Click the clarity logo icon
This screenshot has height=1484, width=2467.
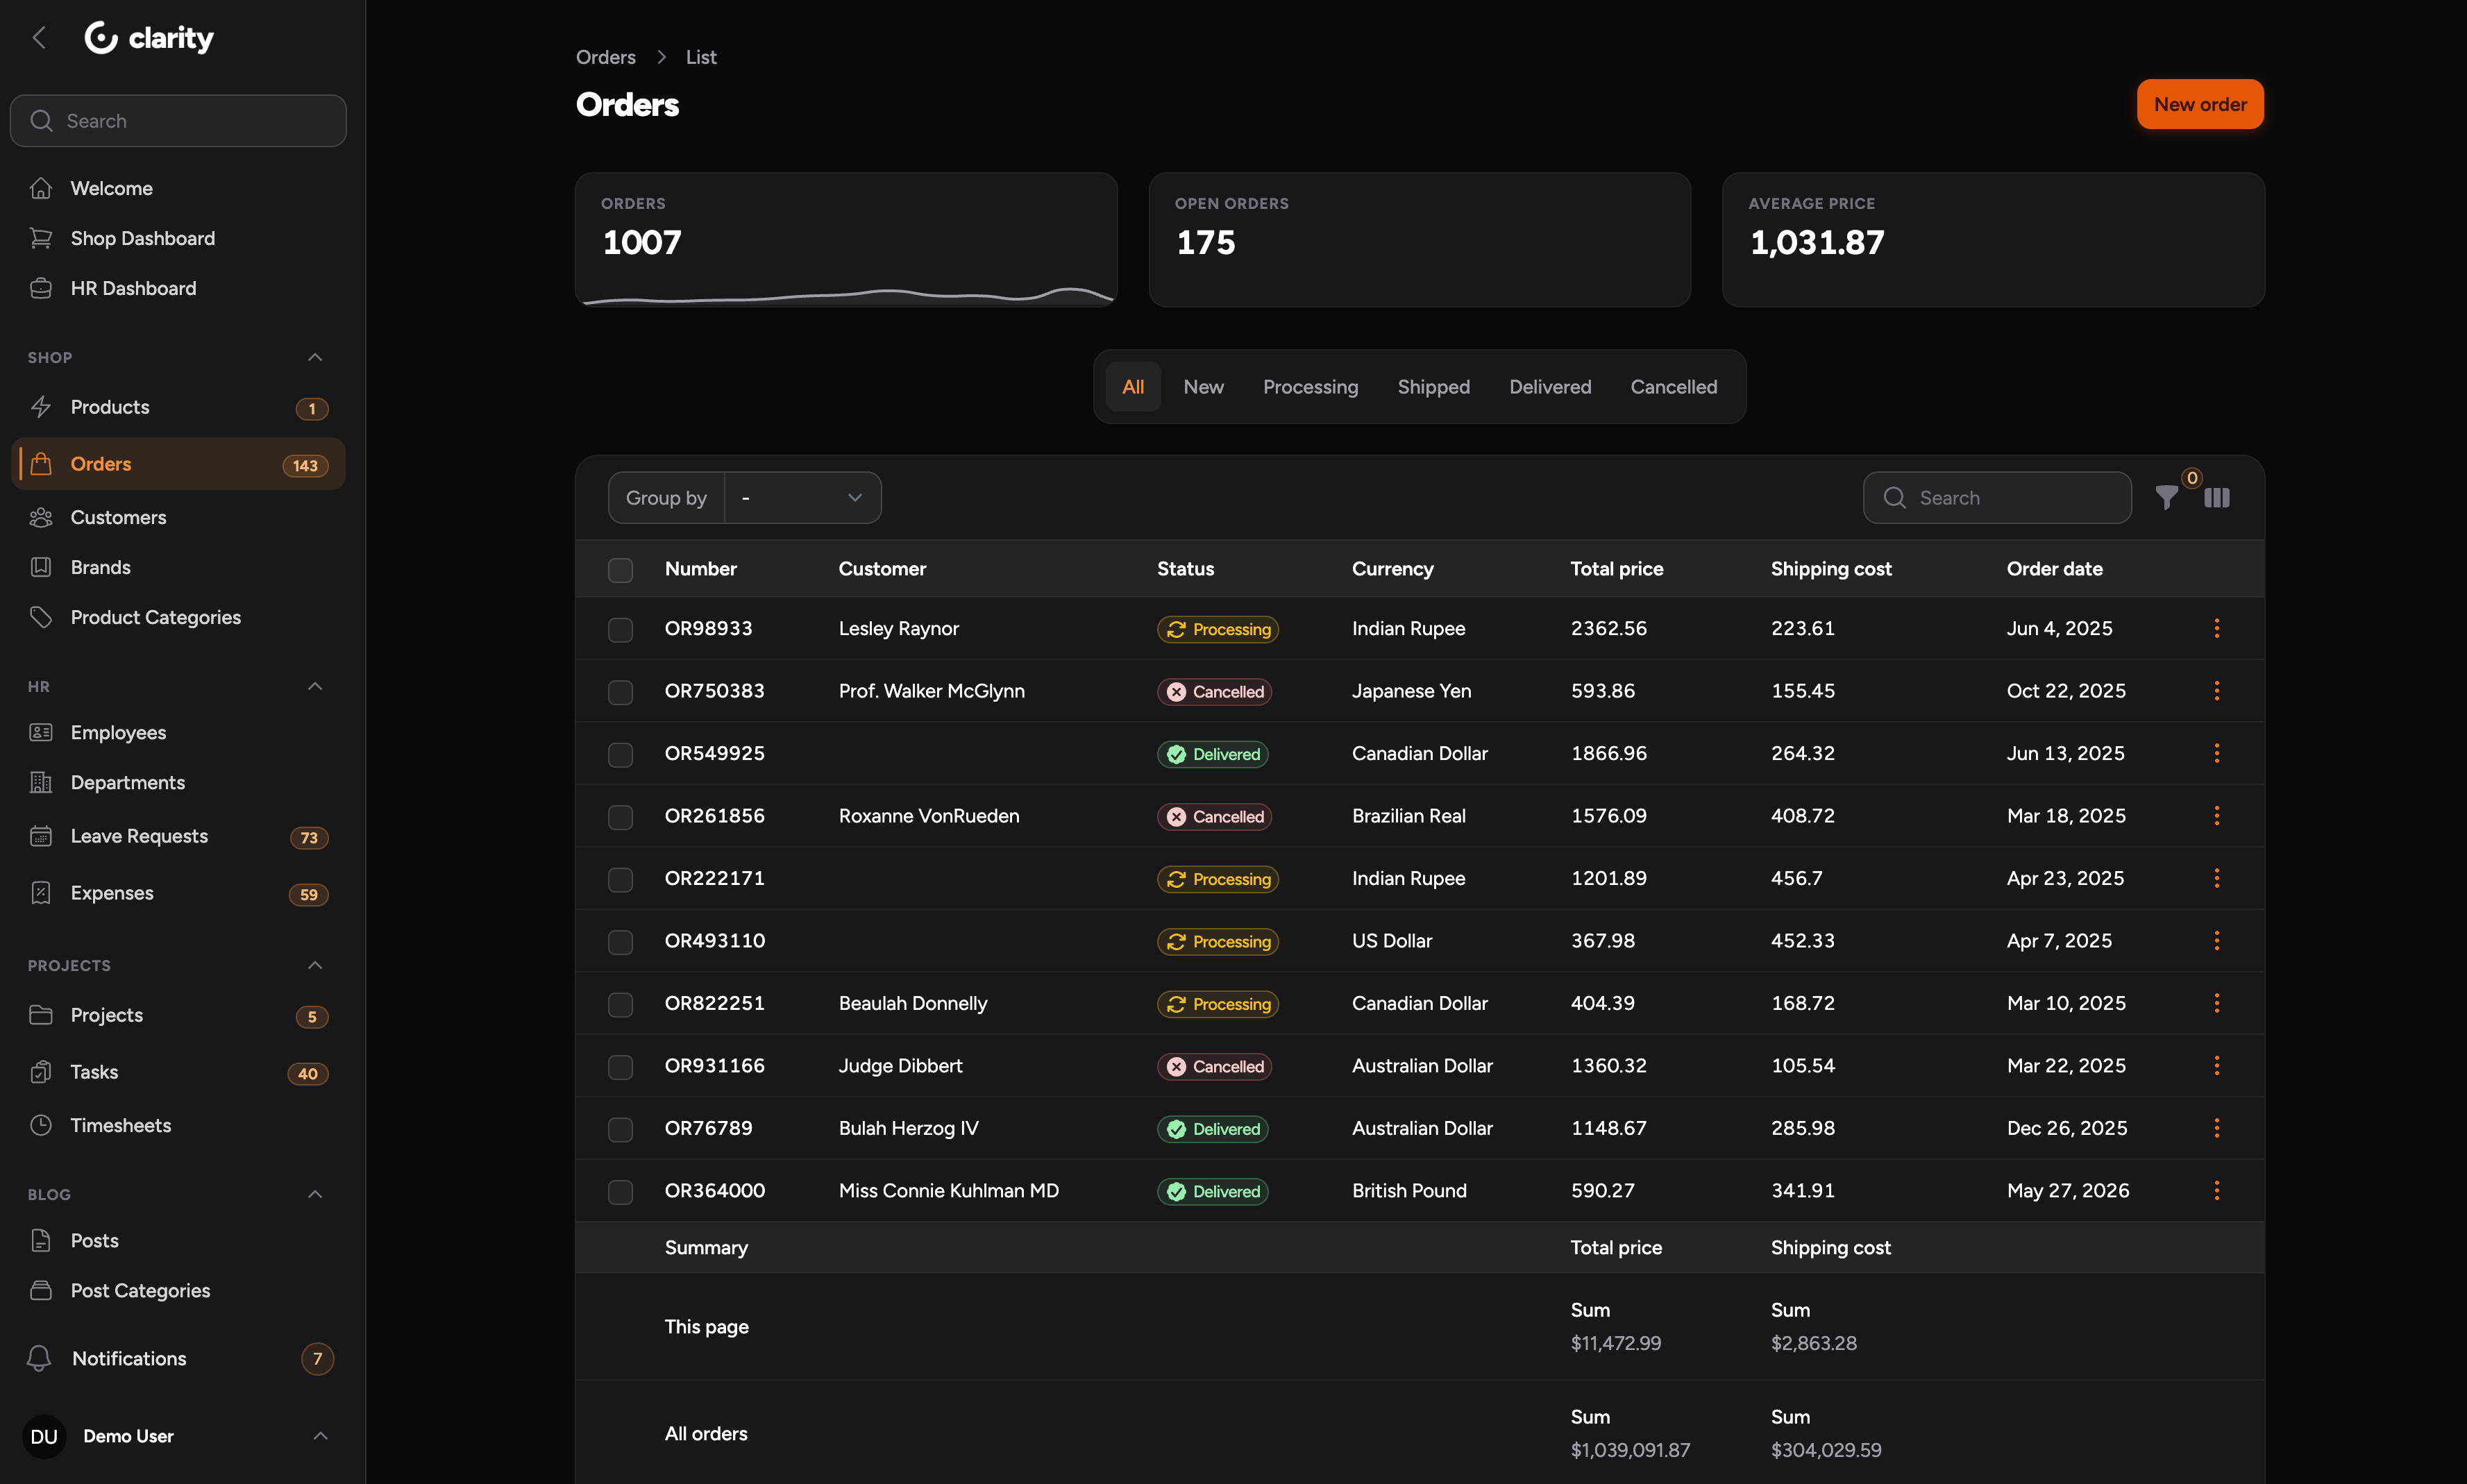[101, 38]
